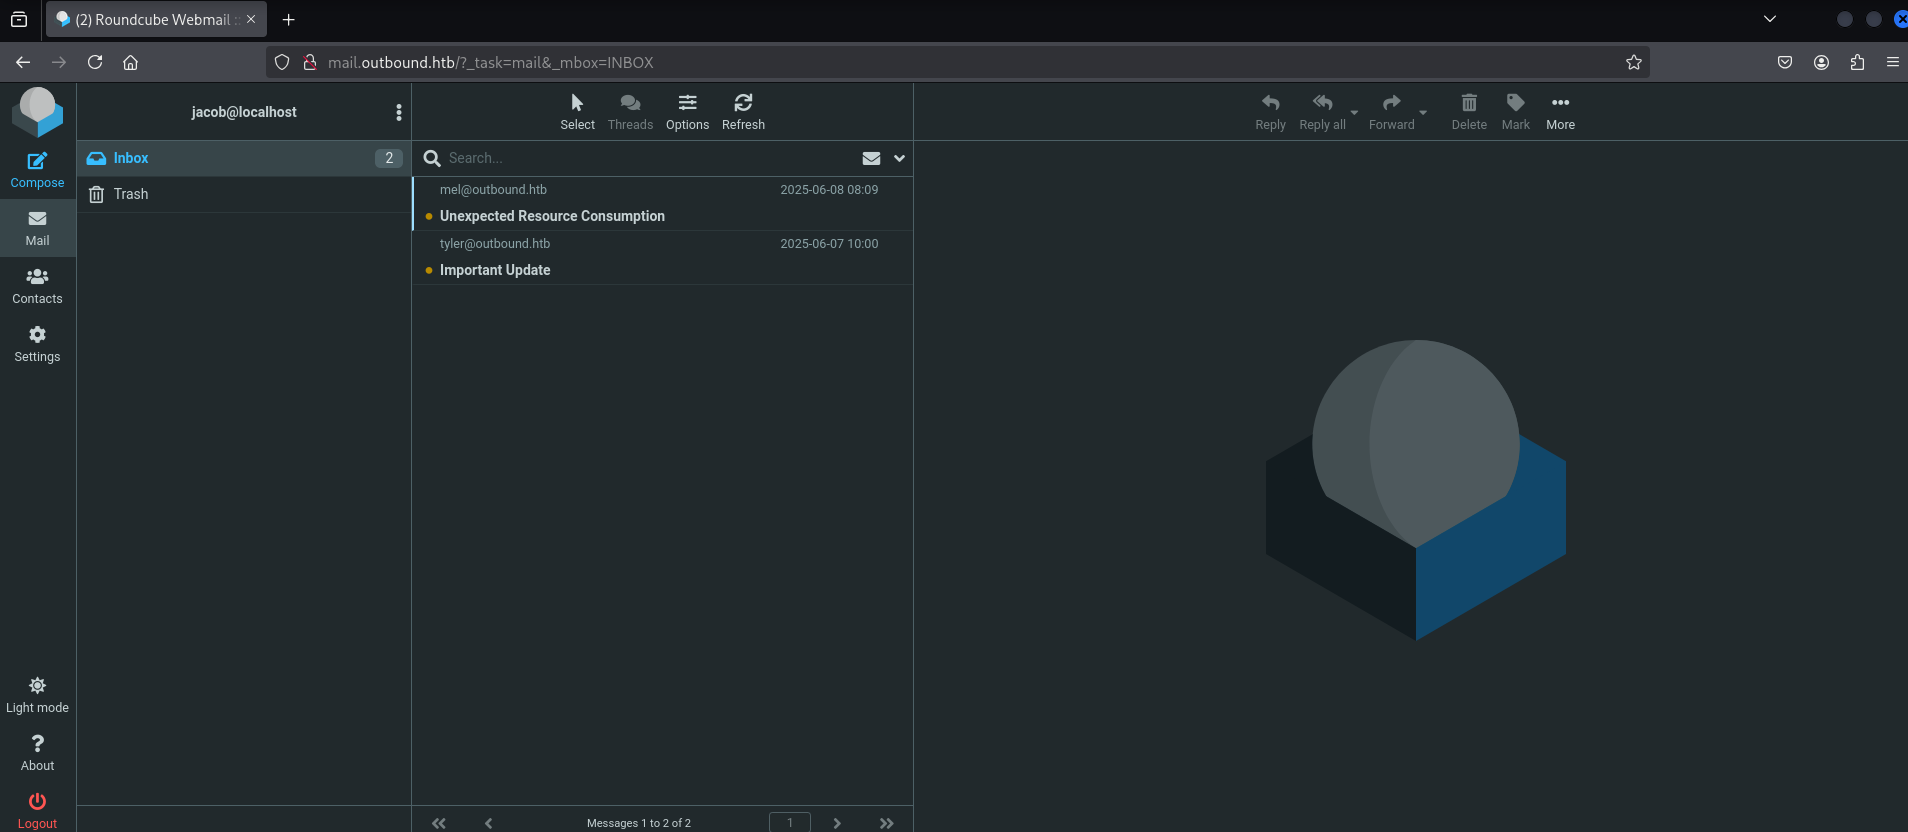Click Reply all button
Screen dimensions: 1908x832
point(1322,112)
